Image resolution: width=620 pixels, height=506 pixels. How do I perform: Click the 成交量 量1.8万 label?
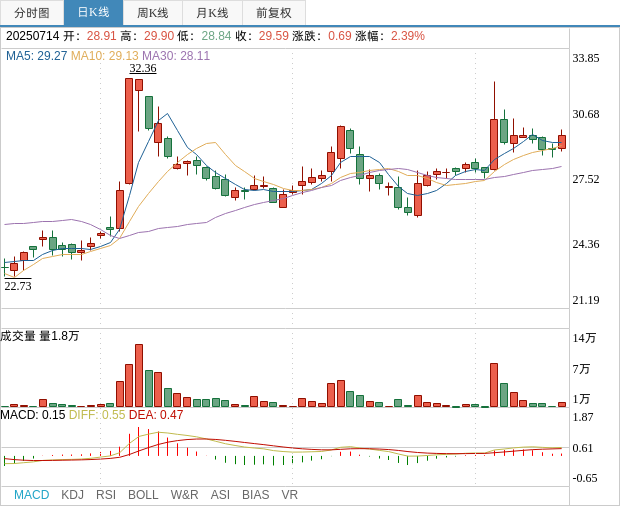pyautogui.click(x=40, y=336)
